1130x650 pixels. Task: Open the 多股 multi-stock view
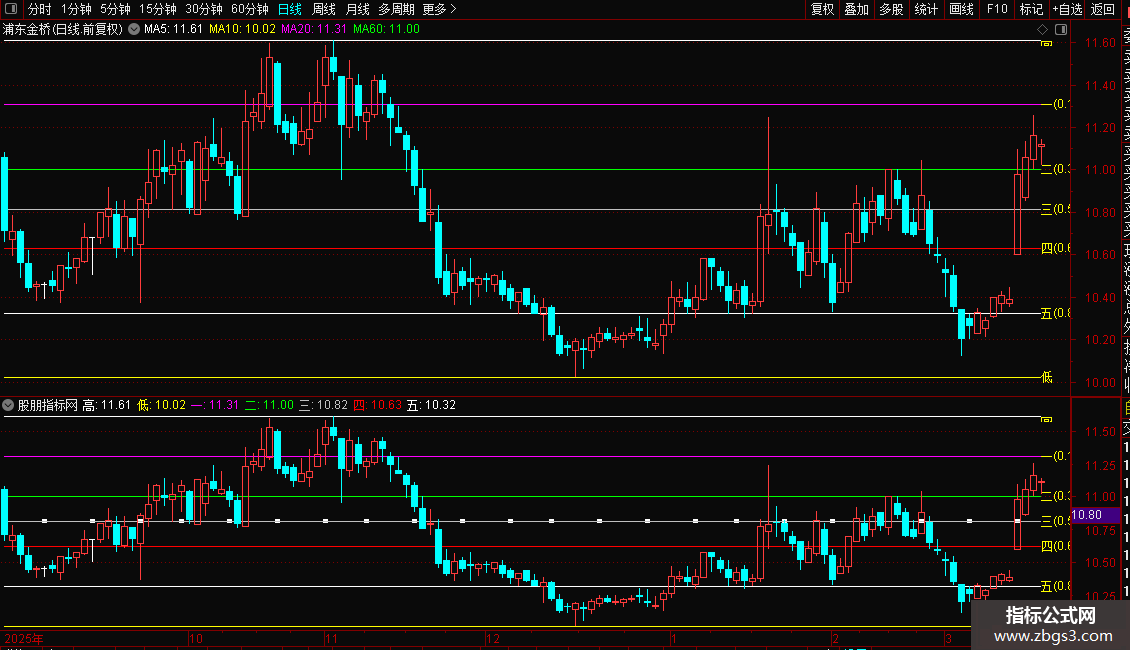(x=891, y=9)
